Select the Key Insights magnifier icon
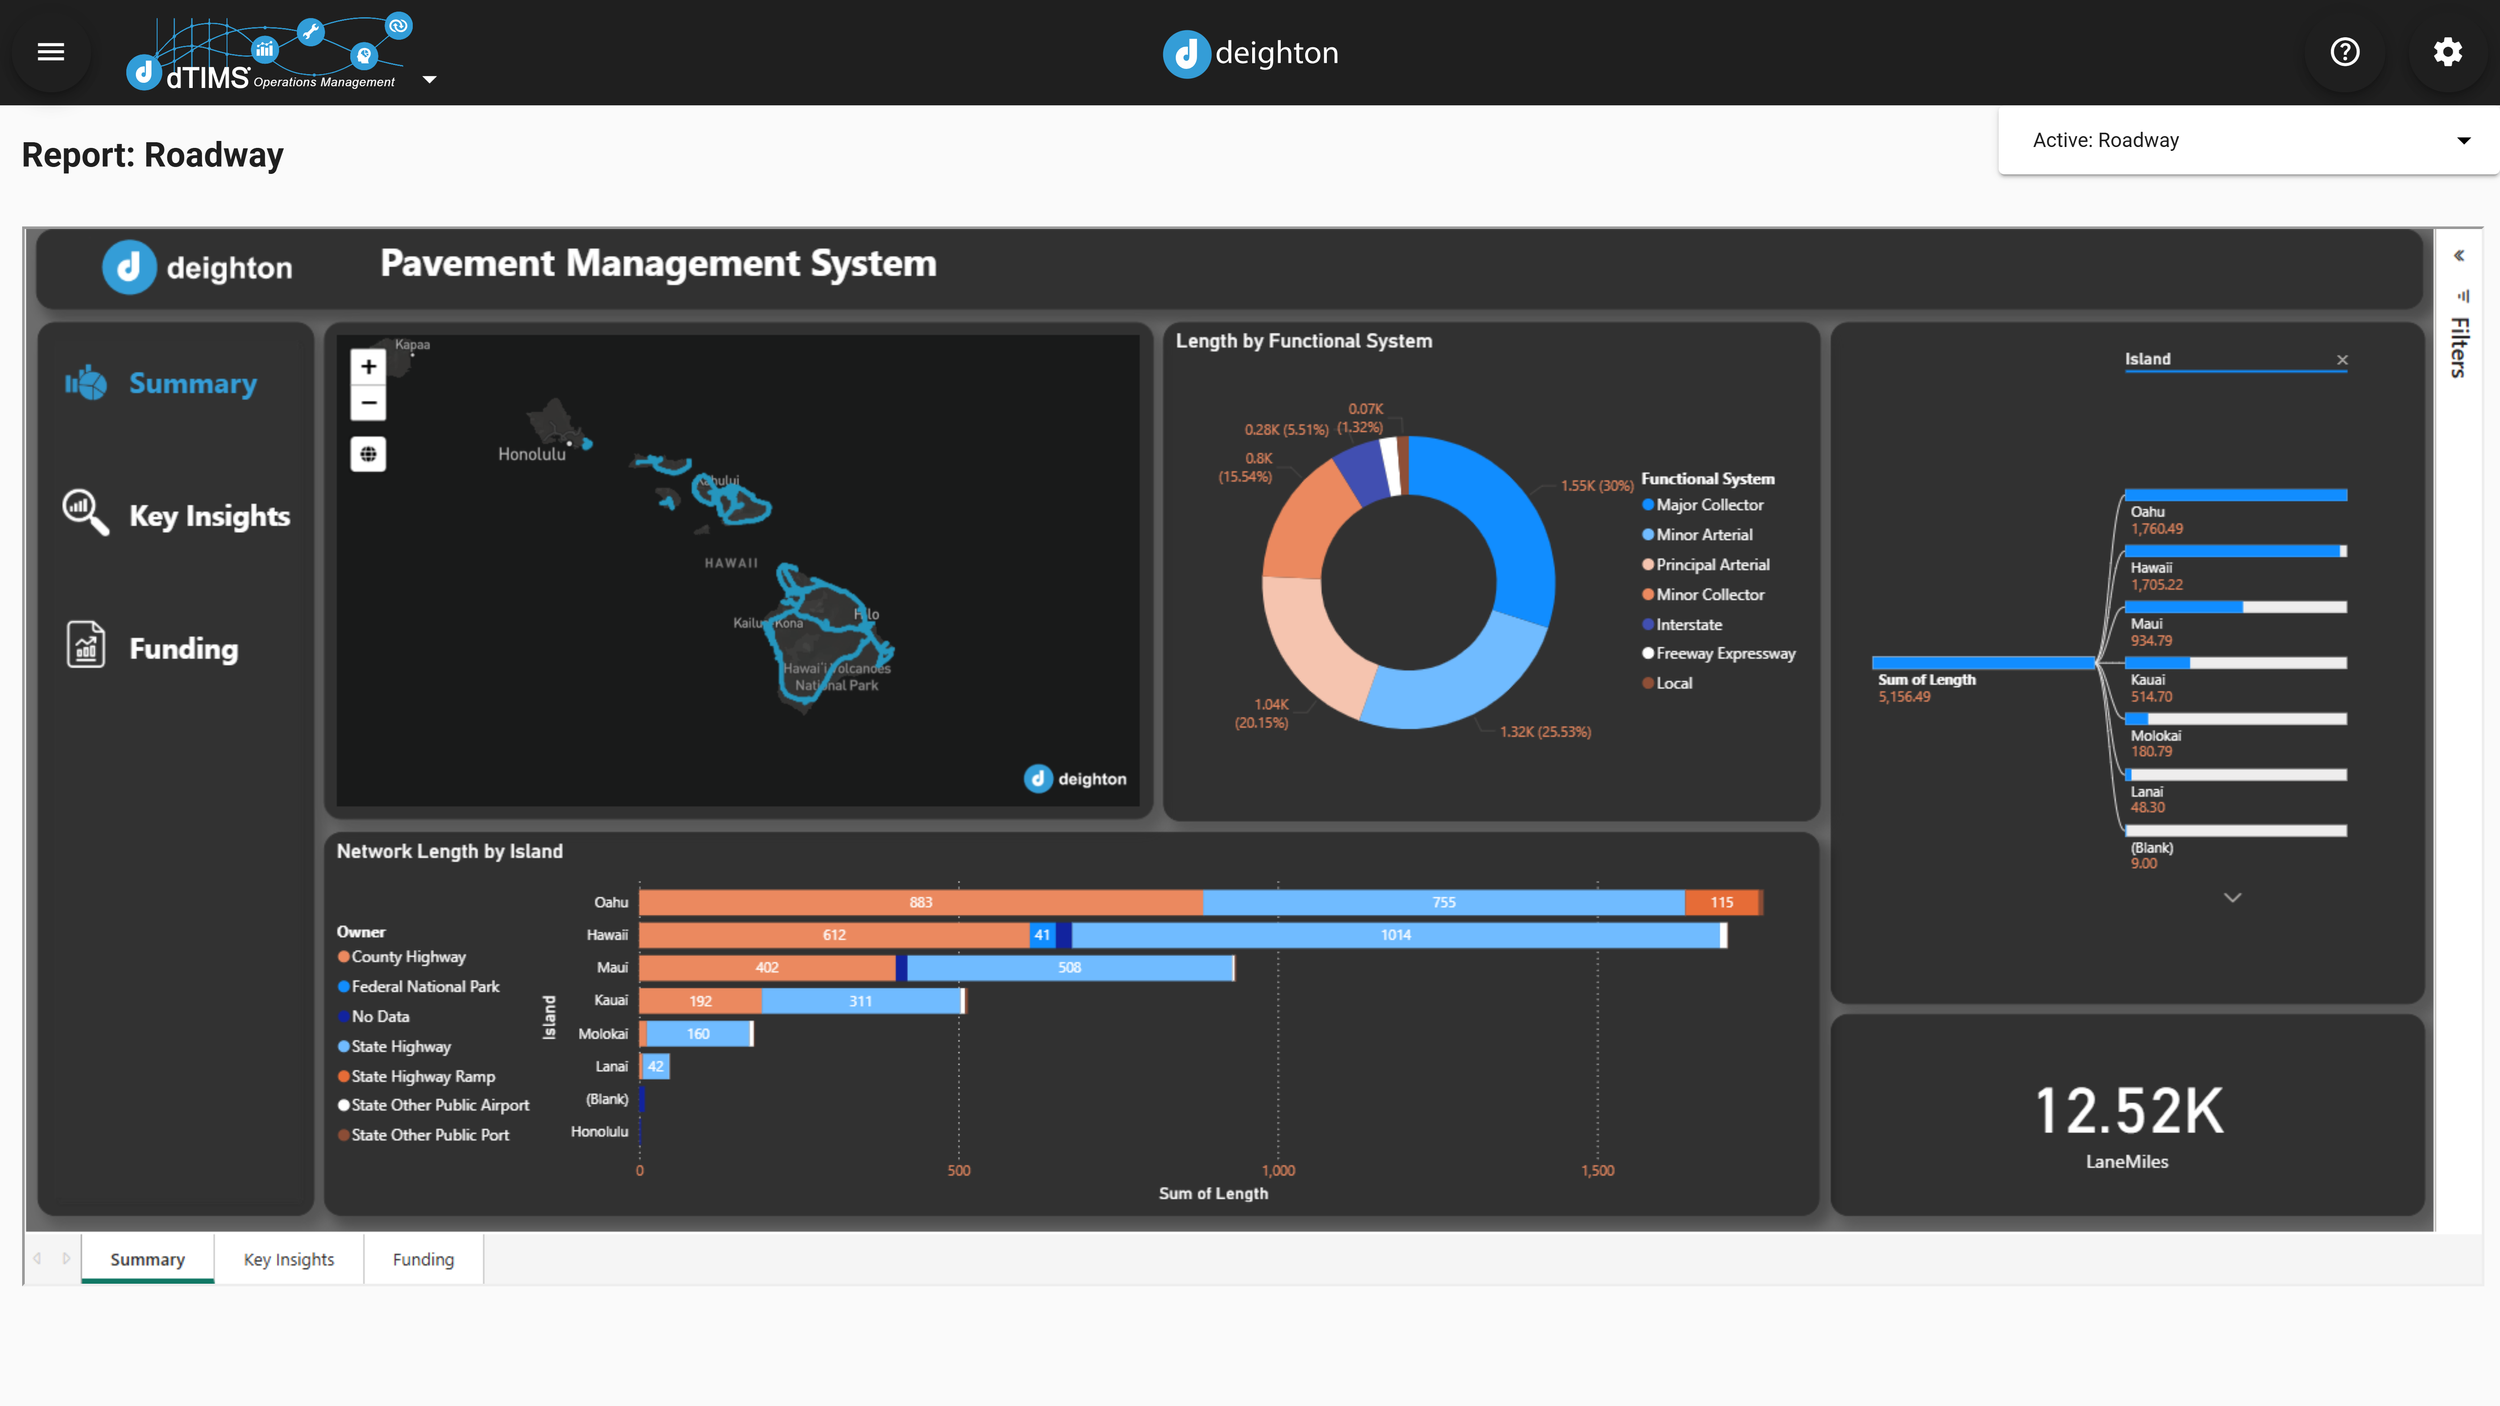Viewport: 2500px width, 1406px height. click(x=84, y=514)
